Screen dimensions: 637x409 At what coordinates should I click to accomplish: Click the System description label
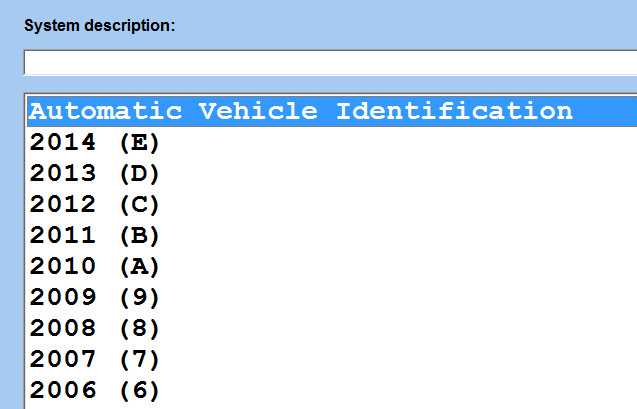point(100,26)
